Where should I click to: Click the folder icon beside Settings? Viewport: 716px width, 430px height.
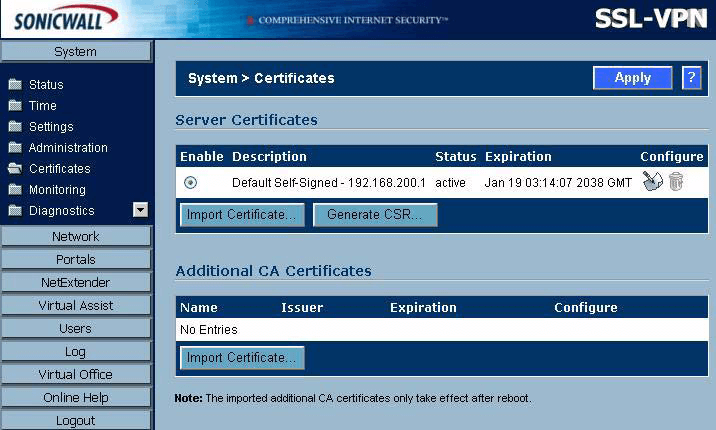pos(15,126)
